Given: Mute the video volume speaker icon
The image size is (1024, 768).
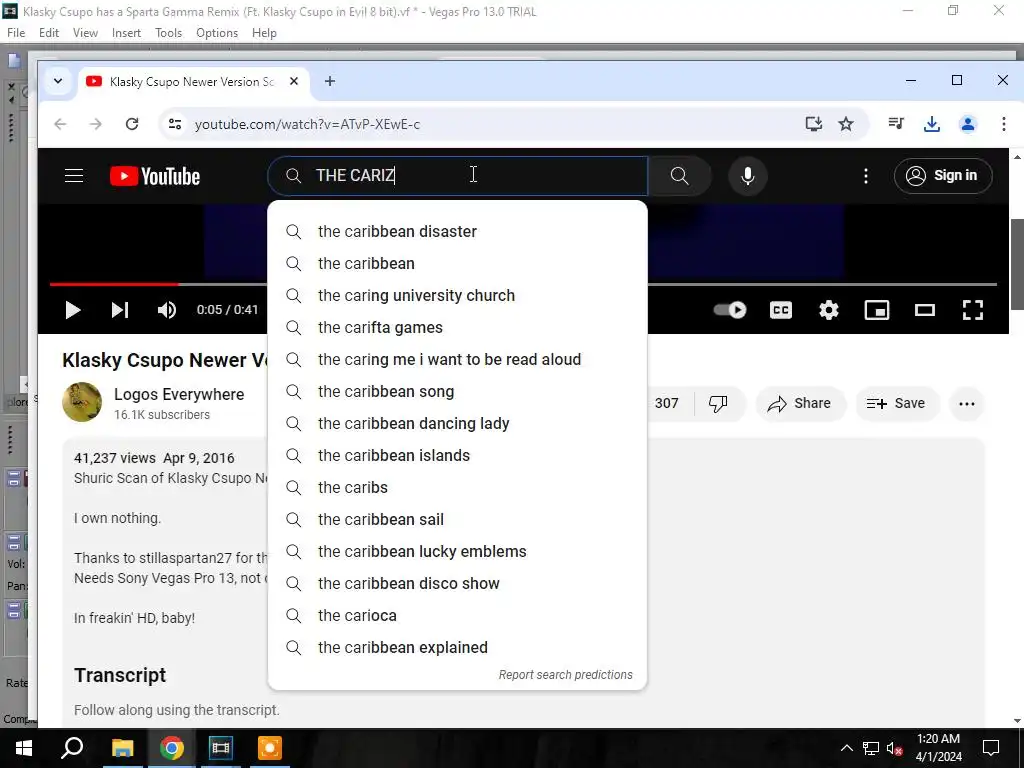Looking at the screenshot, I should 167,310.
